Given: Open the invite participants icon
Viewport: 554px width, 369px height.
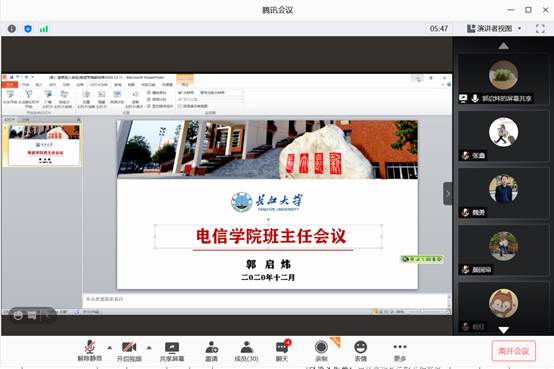Looking at the screenshot, I should [x=211, y=351].
